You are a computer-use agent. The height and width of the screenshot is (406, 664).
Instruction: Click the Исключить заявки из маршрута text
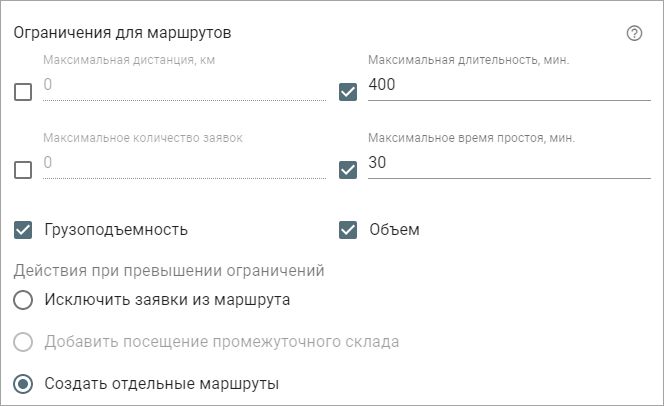point(167,300)
